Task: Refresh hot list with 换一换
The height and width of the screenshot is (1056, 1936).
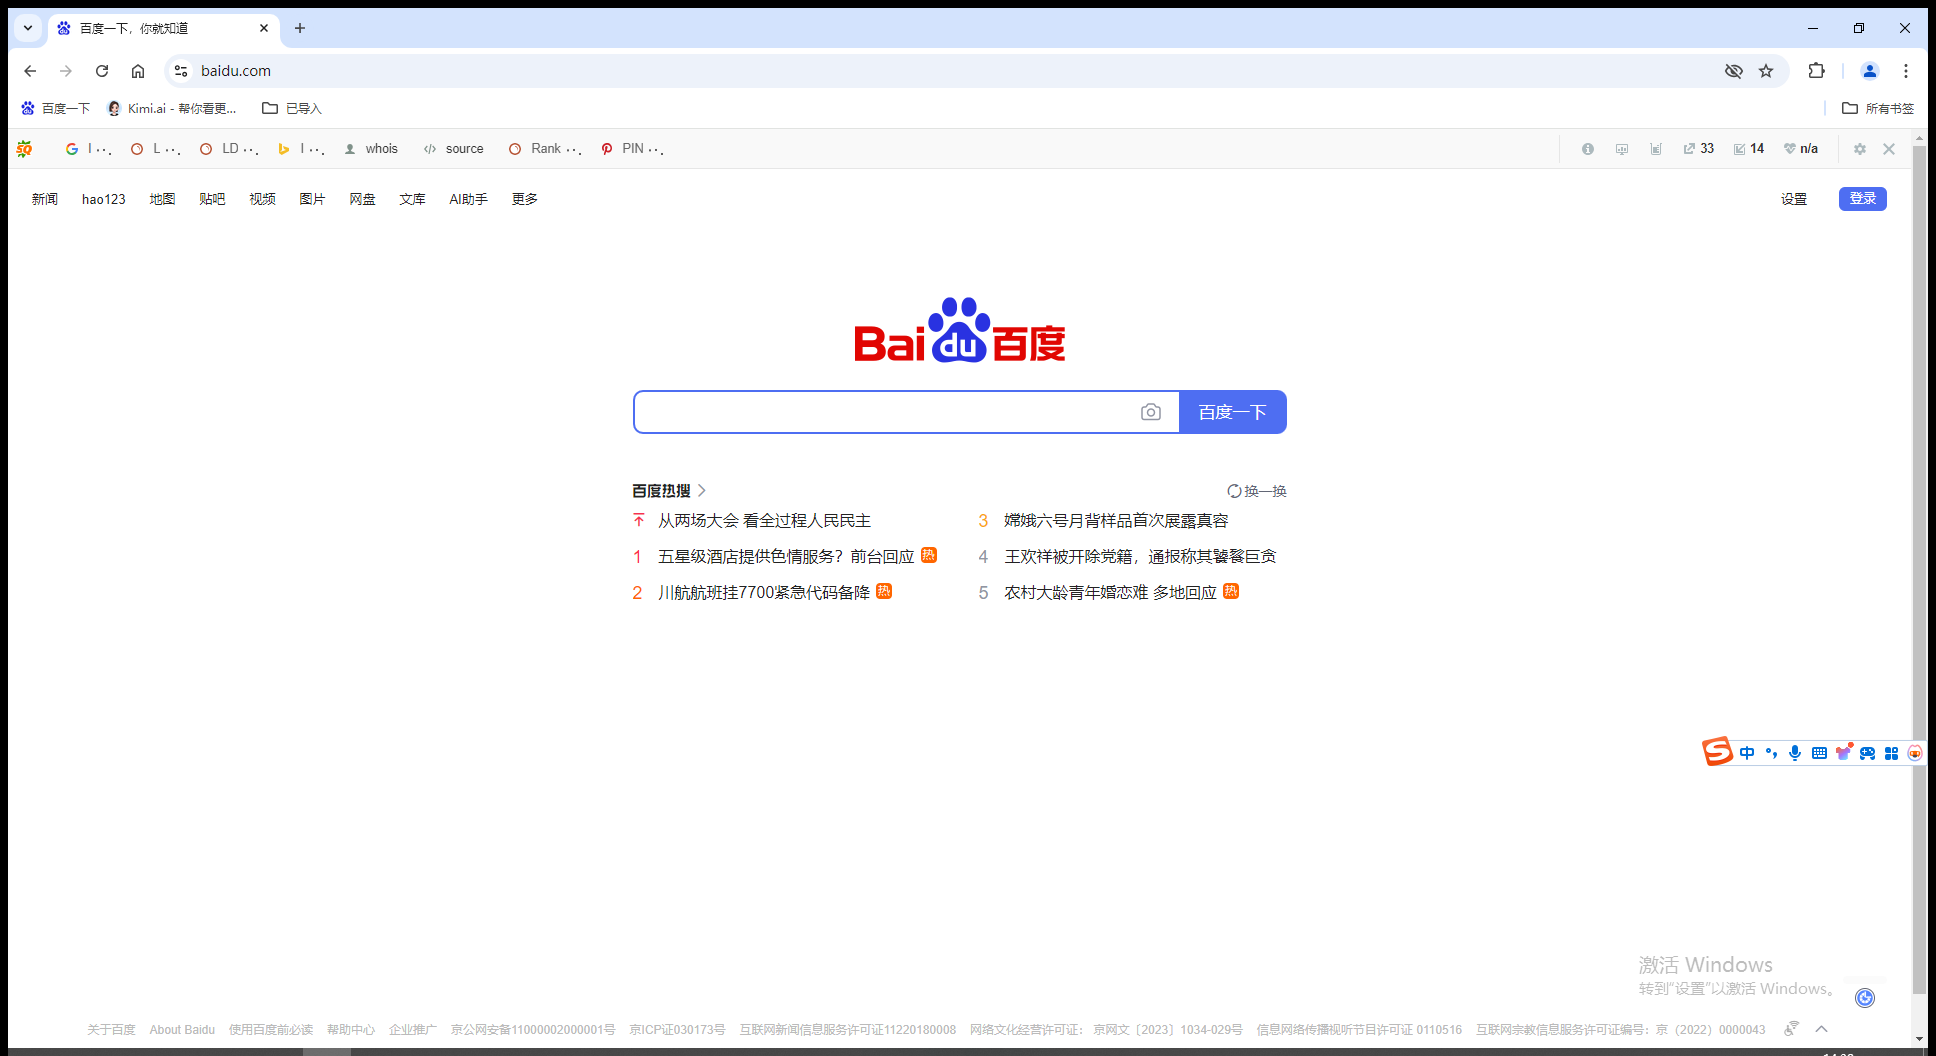Action: [1257, 491]
